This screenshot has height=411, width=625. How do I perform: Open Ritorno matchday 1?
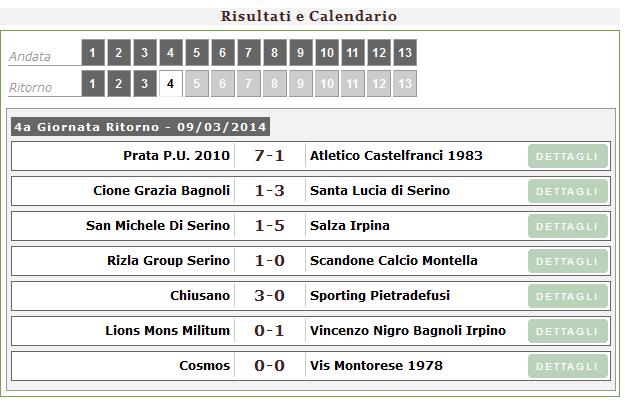point(92,84)
